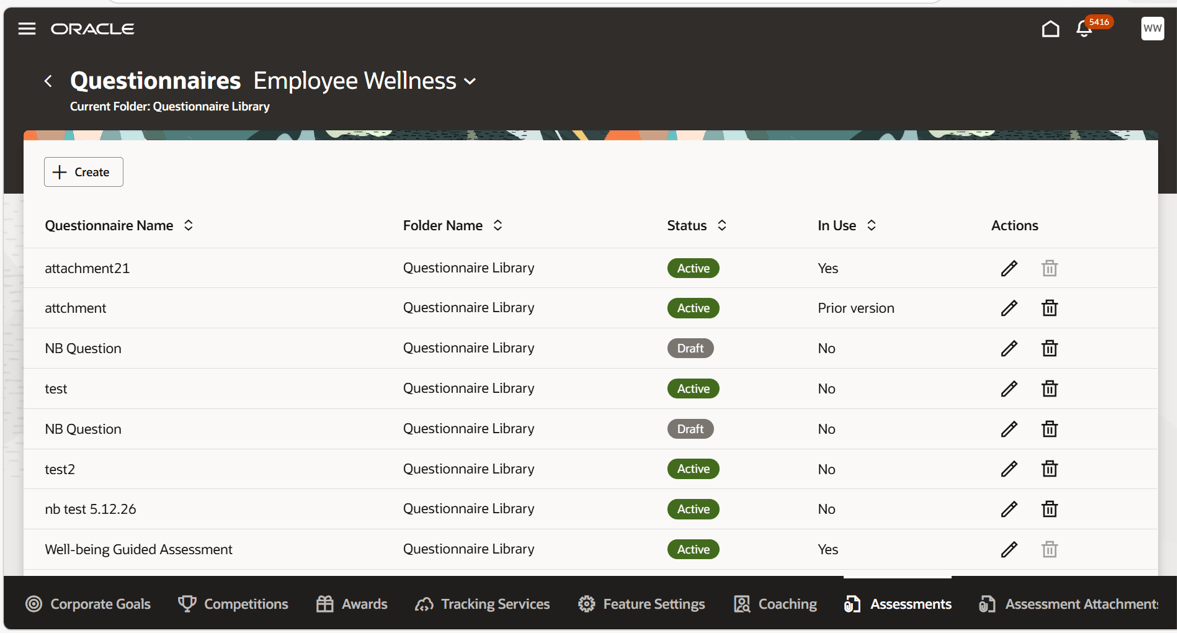The width and height of the screenshot is (1177, 635).
Task: Open the hamburger navigation menu
Action: 27,29
